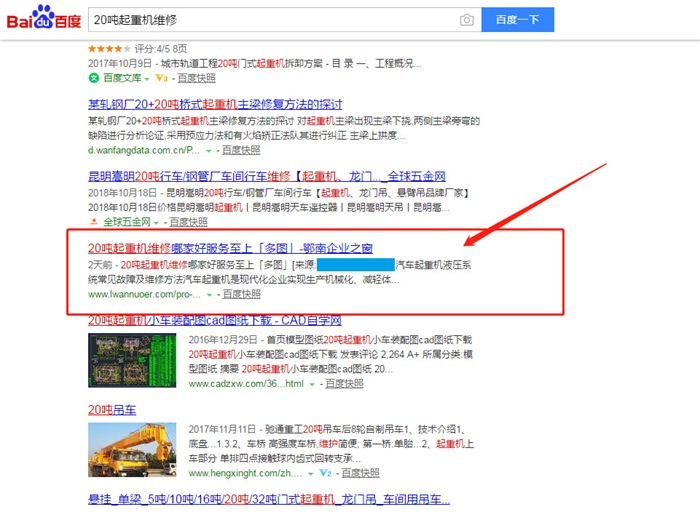Open the 20吨吊车 result title

pos(112,410)
